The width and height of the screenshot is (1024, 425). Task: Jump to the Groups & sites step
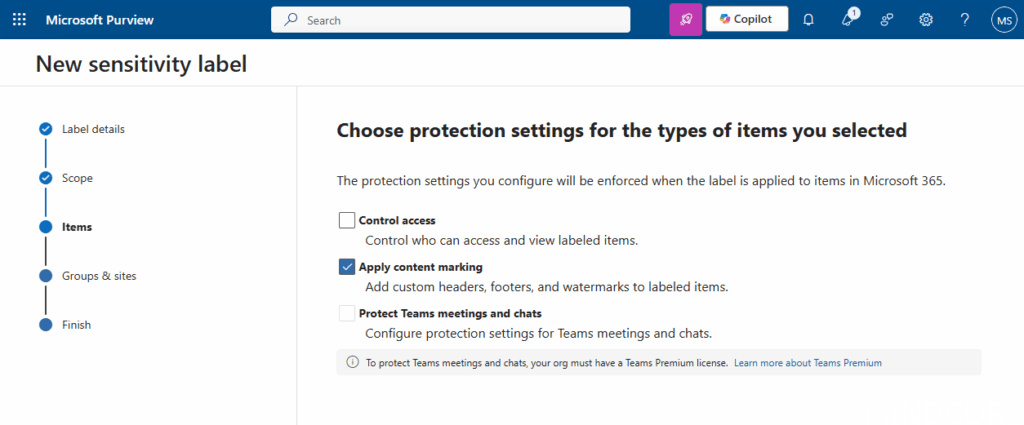point(98,276)
